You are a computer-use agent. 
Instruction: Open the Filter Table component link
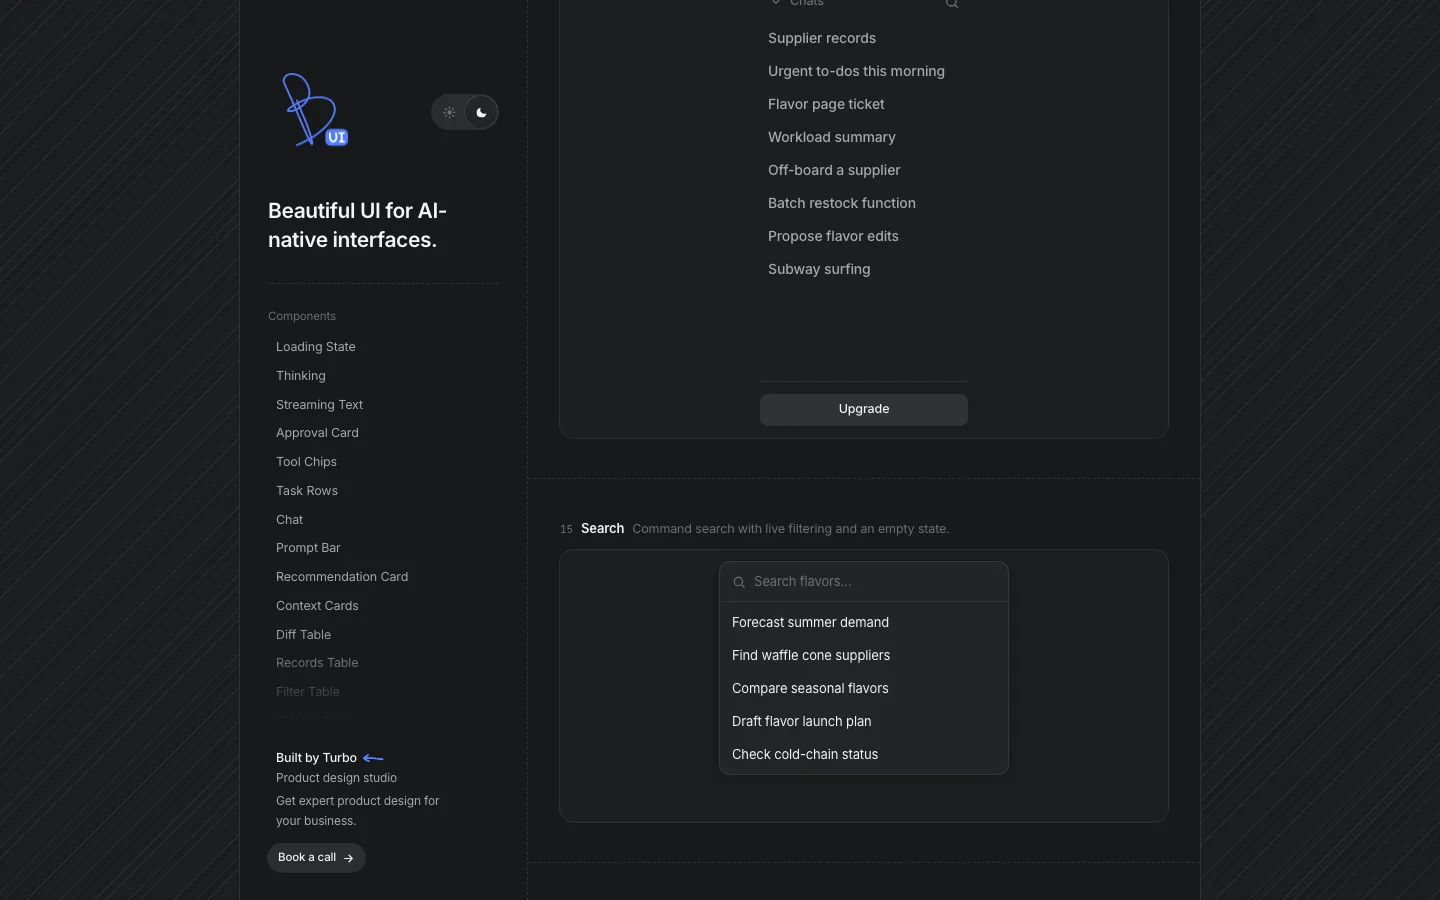coord(308,692)
